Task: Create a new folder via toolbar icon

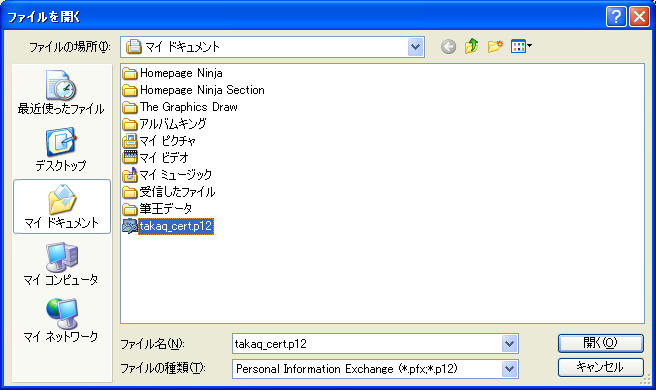Action: click(495, 46)
